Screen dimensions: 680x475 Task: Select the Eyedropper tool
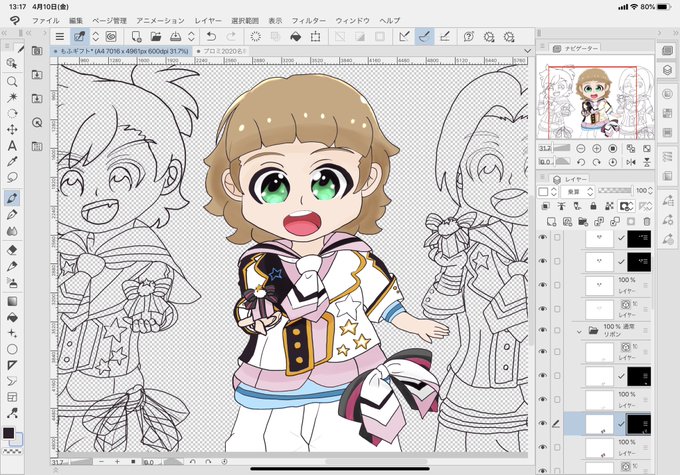(12, 161)
